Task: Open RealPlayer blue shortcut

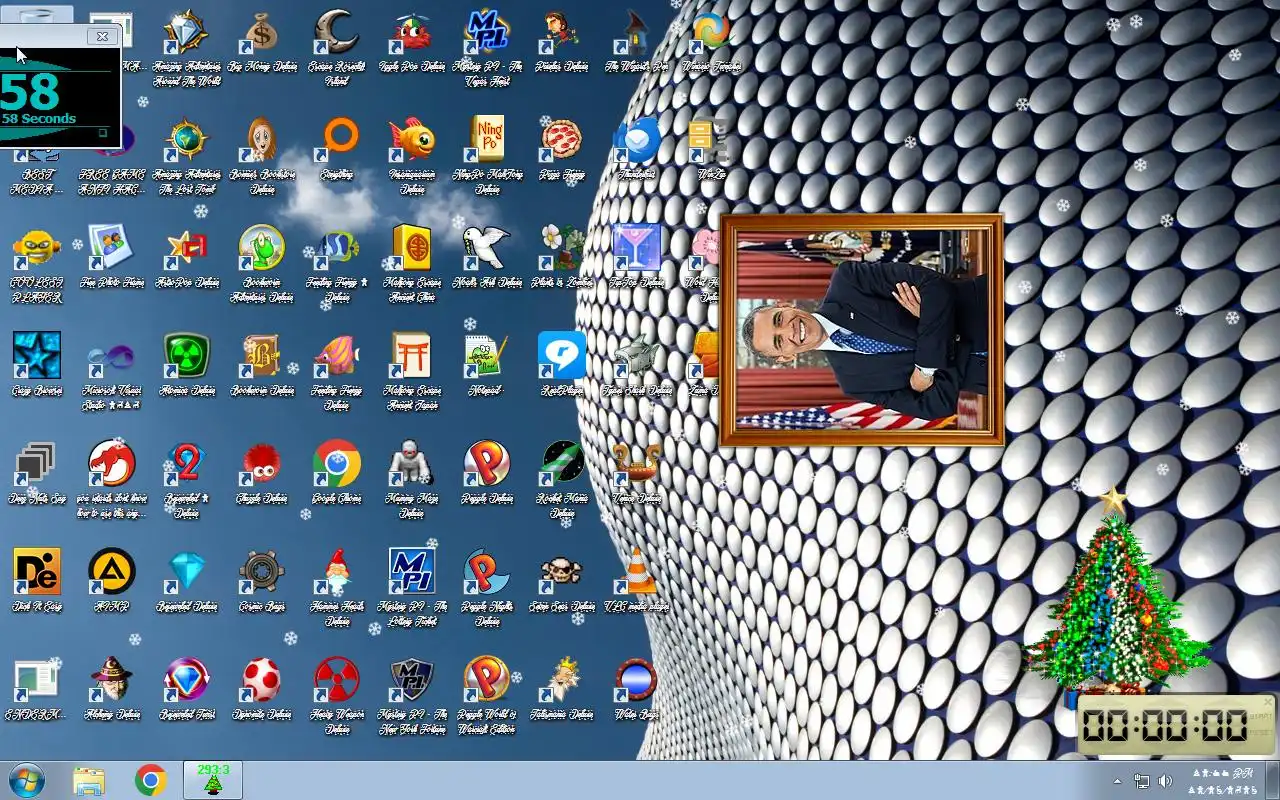Action: coord(562,356)
